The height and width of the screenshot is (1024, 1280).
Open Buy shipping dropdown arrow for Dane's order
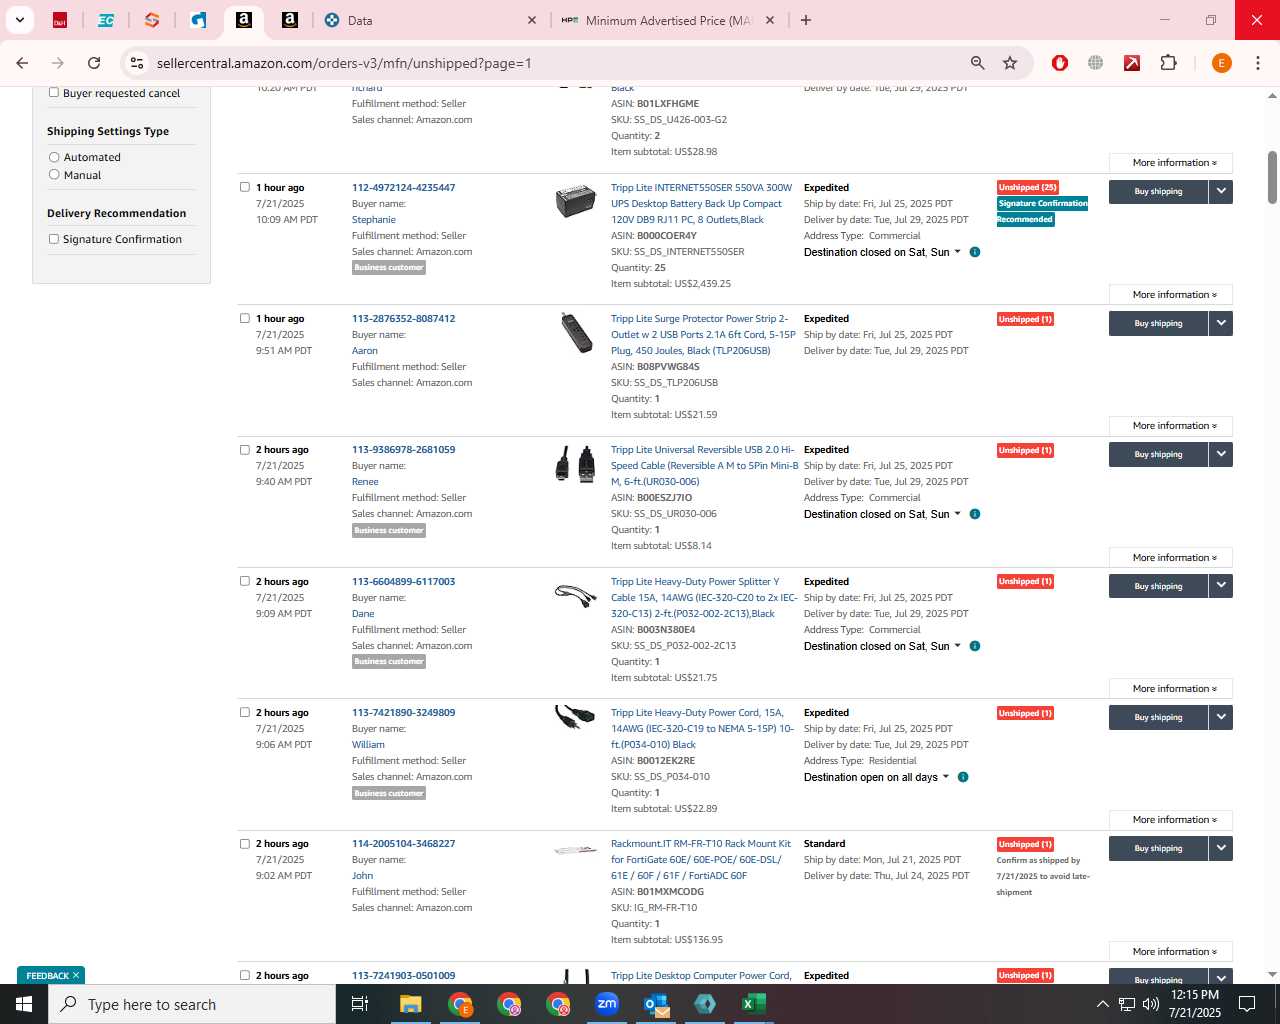point(1221,586)
